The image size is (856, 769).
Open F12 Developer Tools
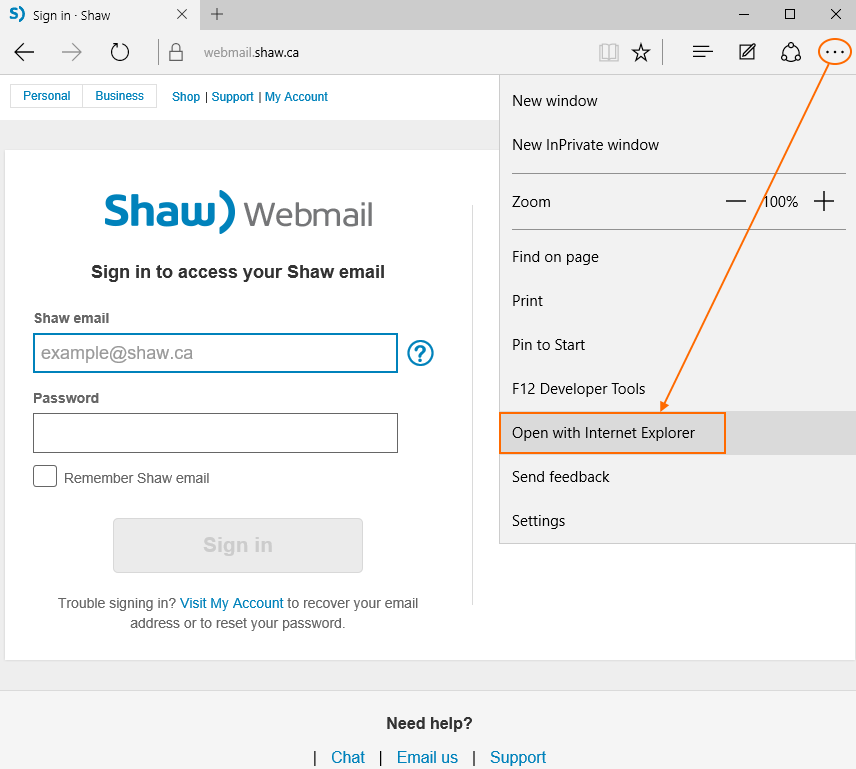(677, 389)
